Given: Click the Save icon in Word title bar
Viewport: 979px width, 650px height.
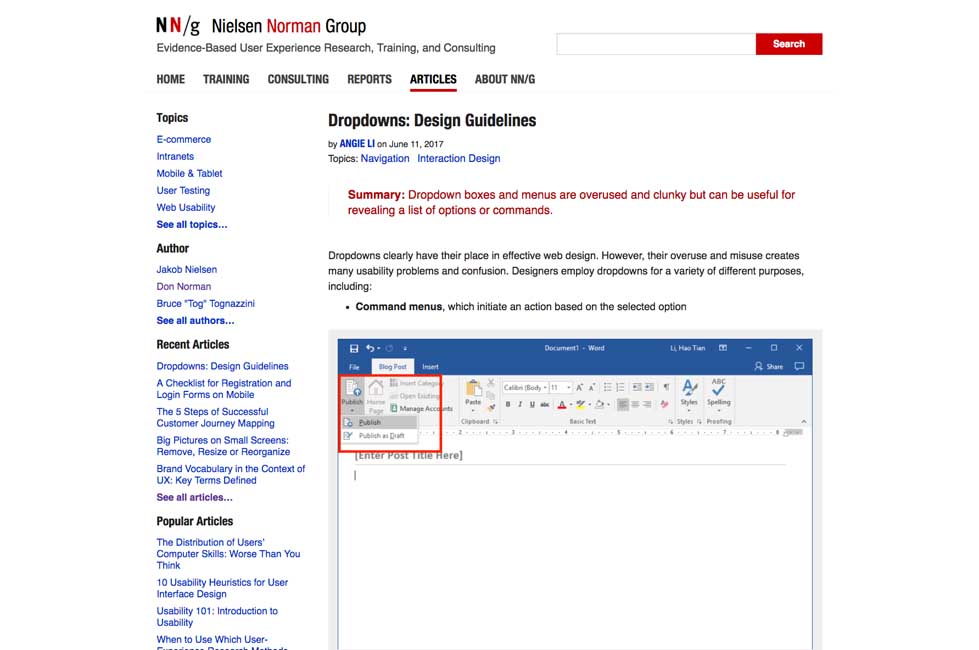Looking at the screenshot, I should [x=354, y=348].
